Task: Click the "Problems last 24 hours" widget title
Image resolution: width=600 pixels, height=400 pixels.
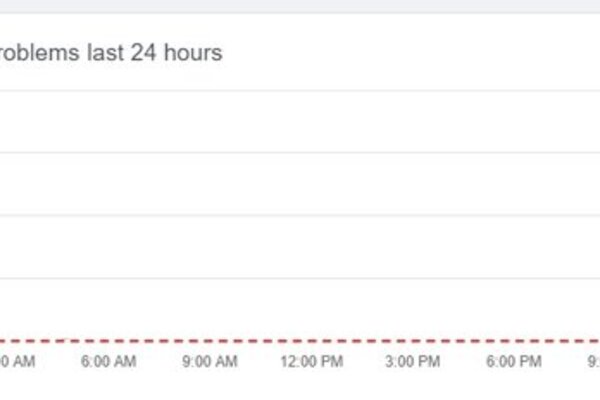Action: pyautogui.click(x=111, y=52)
